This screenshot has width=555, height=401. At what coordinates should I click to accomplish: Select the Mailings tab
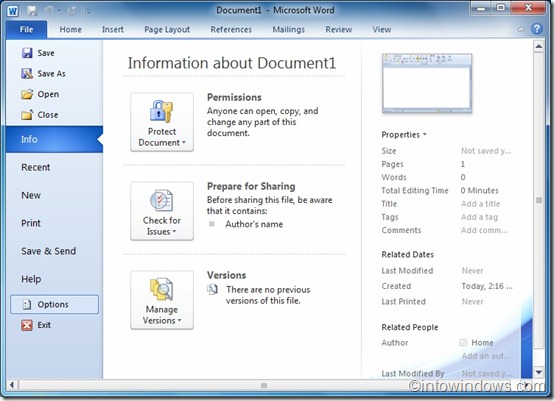288,29
